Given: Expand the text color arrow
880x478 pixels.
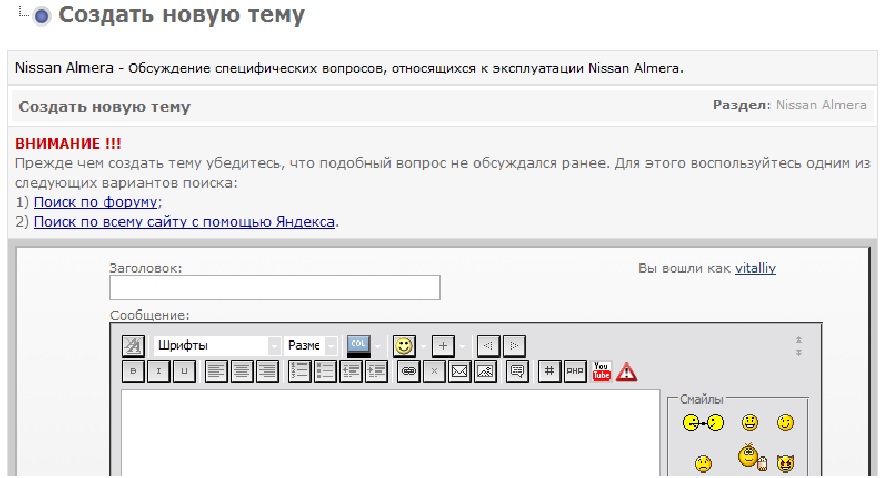Looking at the screenshot, I should pyautogui.click(x=378, y=346).
